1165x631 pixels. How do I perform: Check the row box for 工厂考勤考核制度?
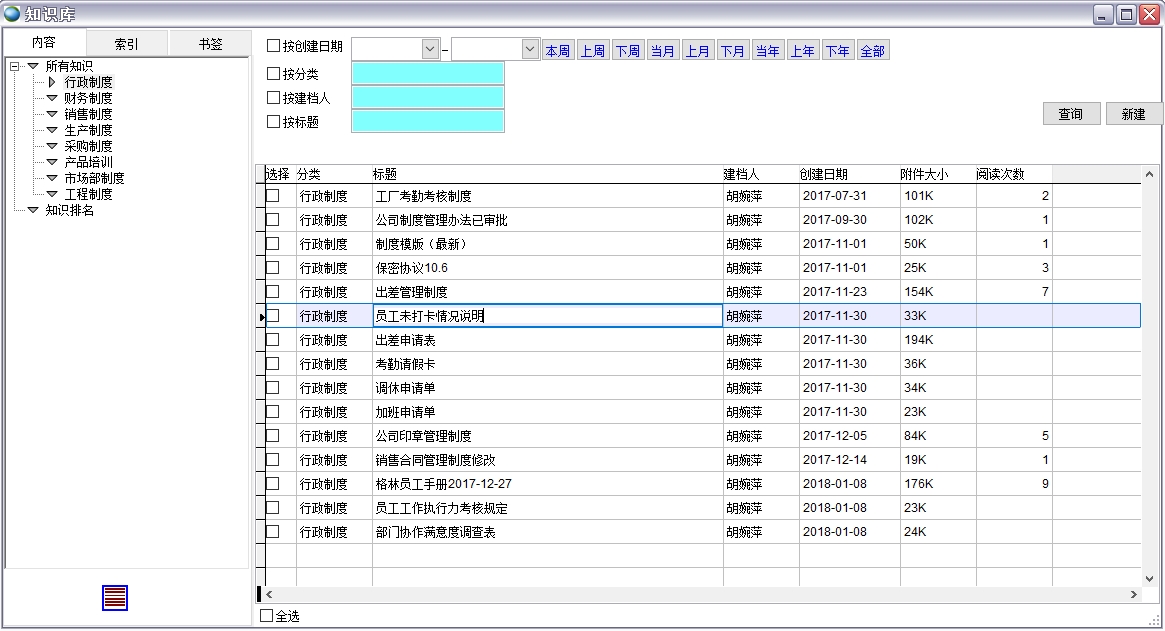(x=272, y=196)
